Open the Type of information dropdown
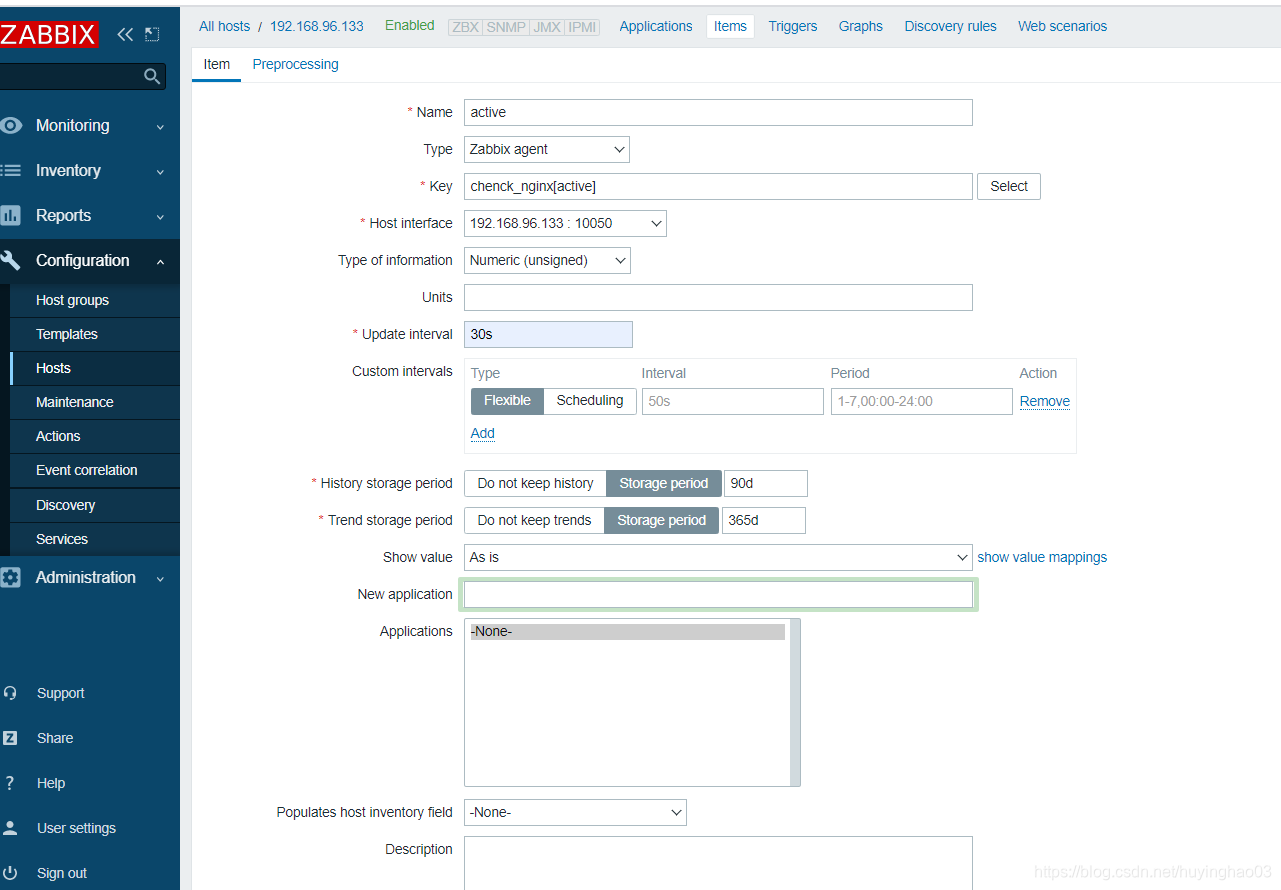 pos(547,260)
